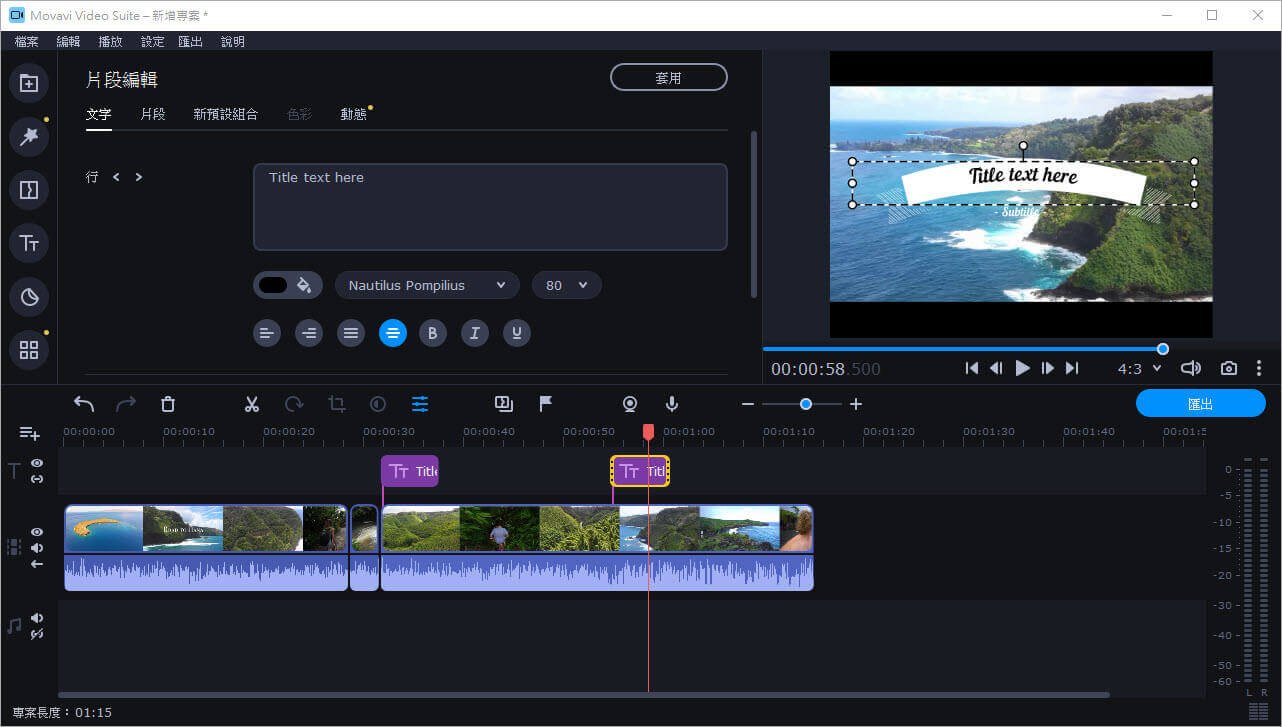Rotate the selected clip
This screenshot has width=1282, height=727.
click(x=294, y=404)
